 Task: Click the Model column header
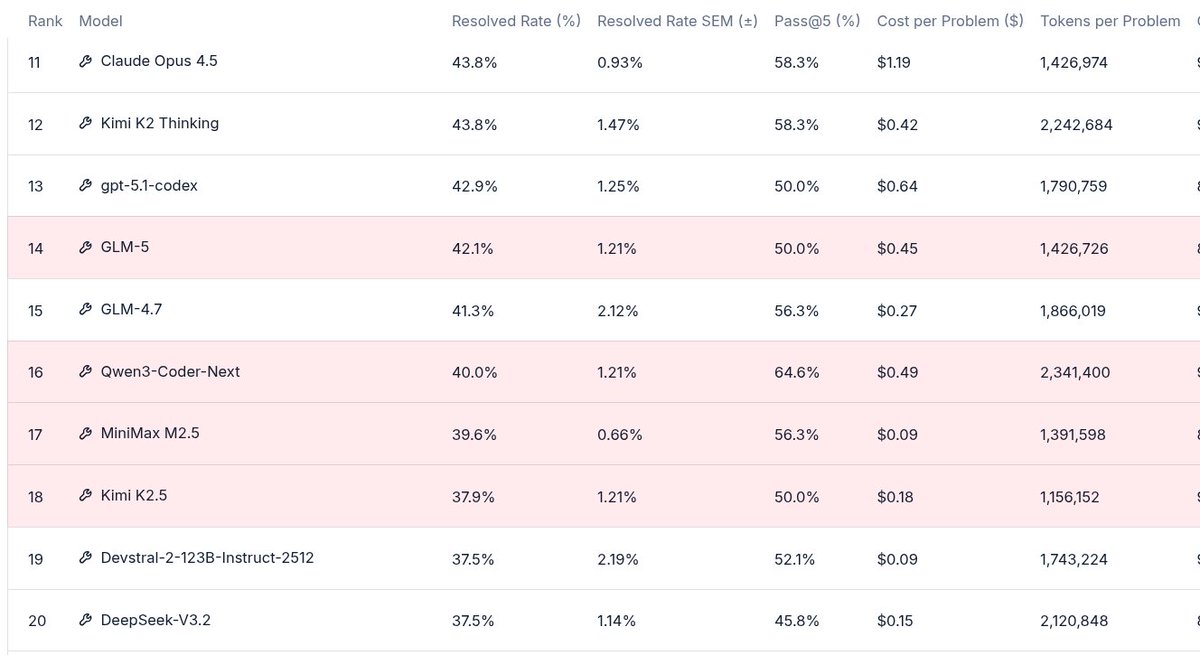(x=100, y=21)
